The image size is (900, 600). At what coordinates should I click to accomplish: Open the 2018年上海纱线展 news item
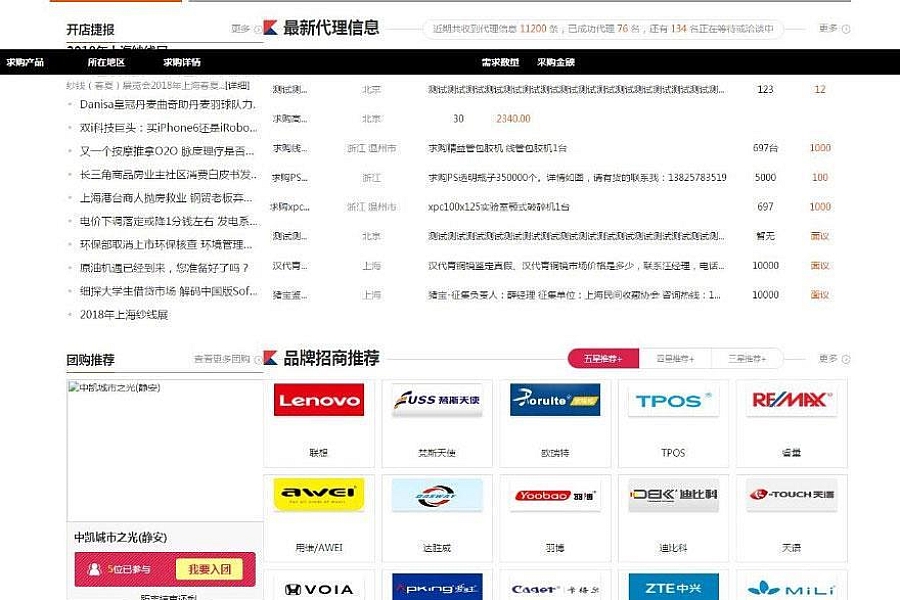(124, 315)
